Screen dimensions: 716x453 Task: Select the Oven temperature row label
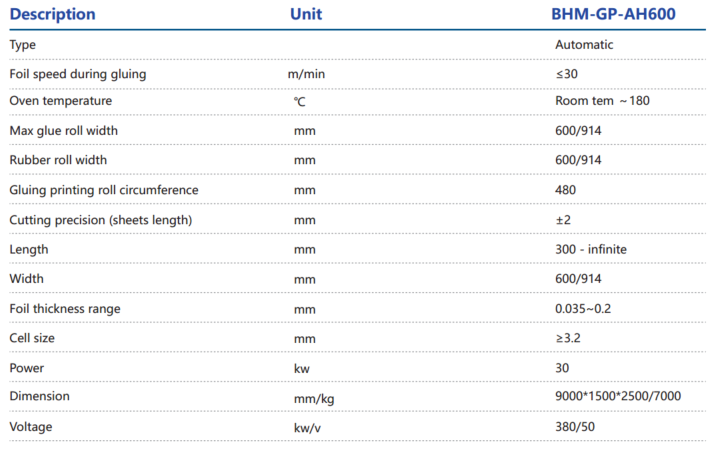click(60, 102)
